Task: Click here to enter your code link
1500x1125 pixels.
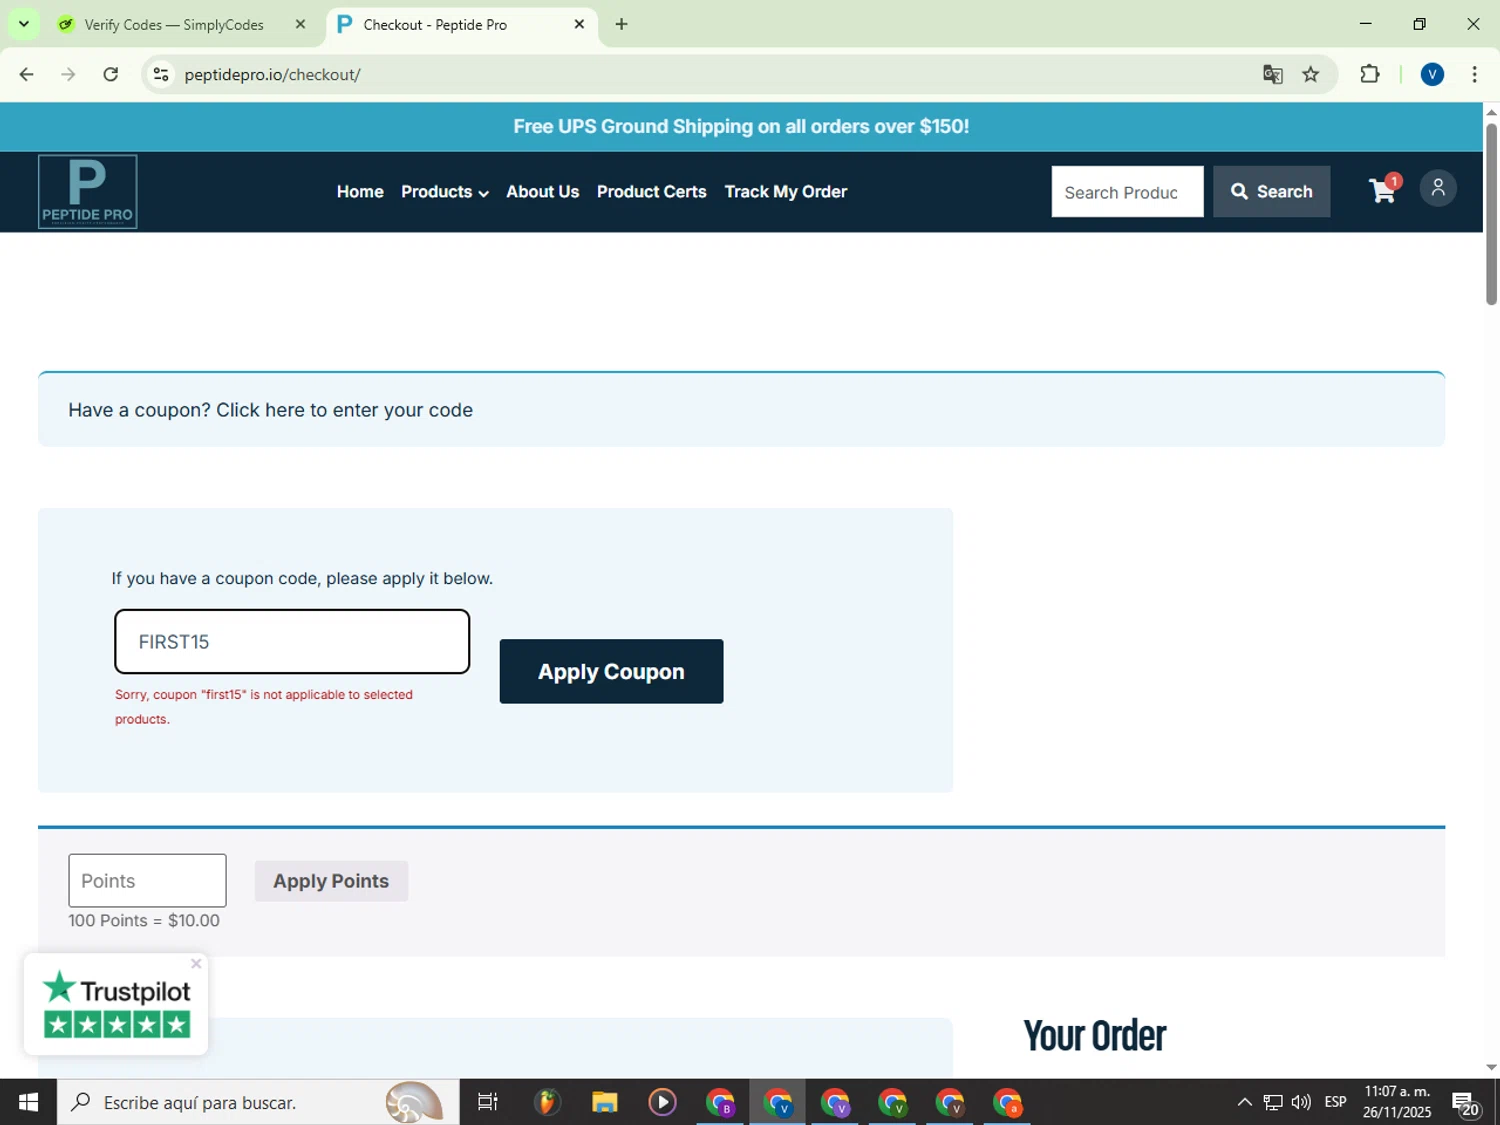Action: click(344, 410)
